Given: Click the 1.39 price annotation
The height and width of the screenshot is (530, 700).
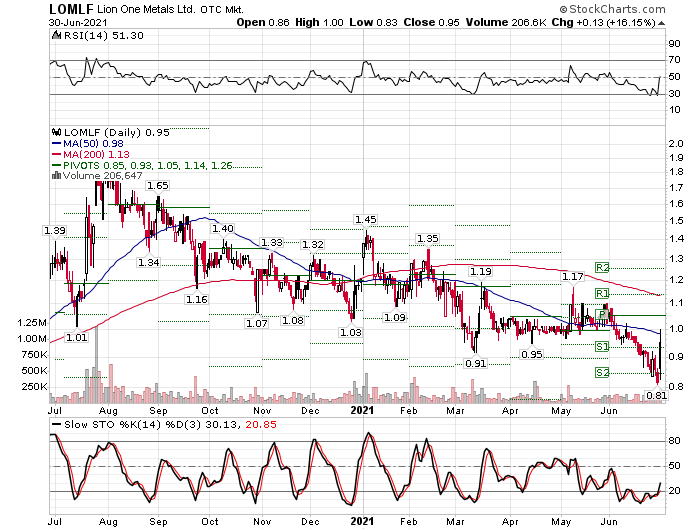Looking at the screenshot, I should (54, 231).
